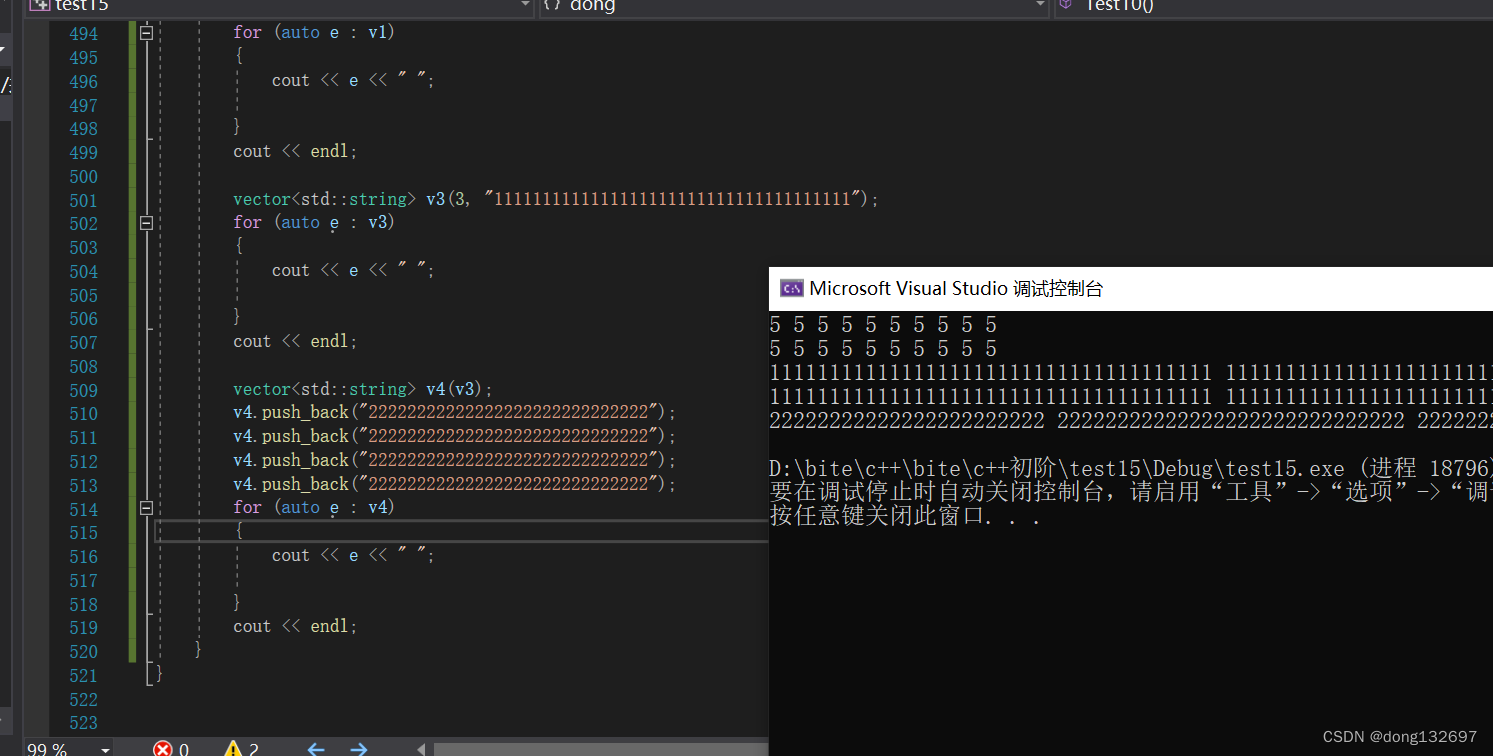Click the vector<std::string> v3 declaration line
The width and height of the screenshot is (1493, 756).
click(555, 199)
